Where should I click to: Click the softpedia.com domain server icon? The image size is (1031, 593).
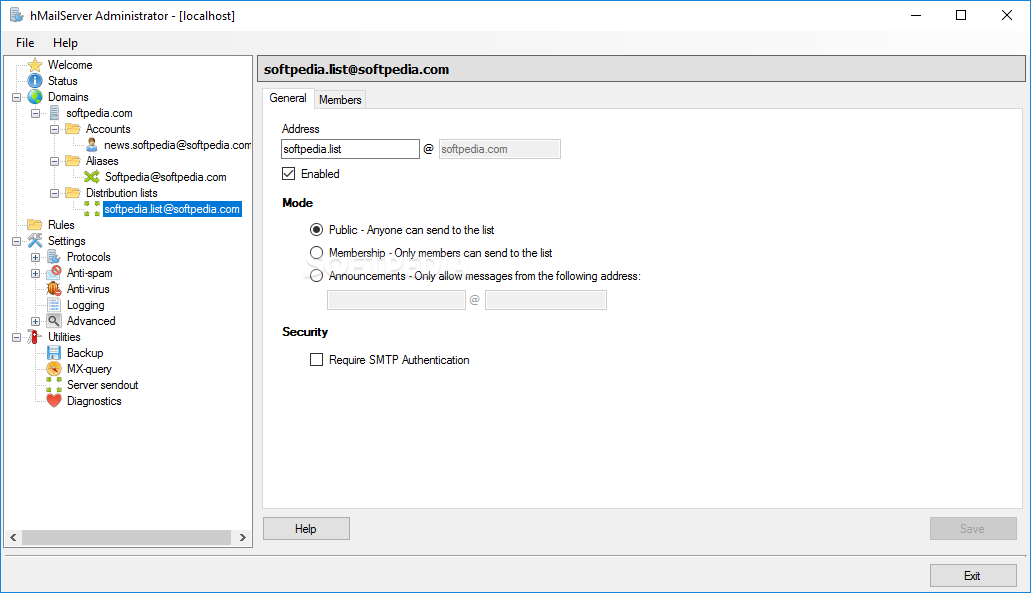[54, 113]
